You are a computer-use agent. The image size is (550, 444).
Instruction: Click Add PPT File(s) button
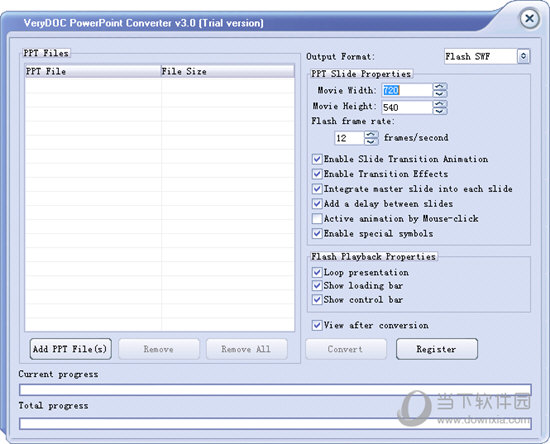point(71,349)
